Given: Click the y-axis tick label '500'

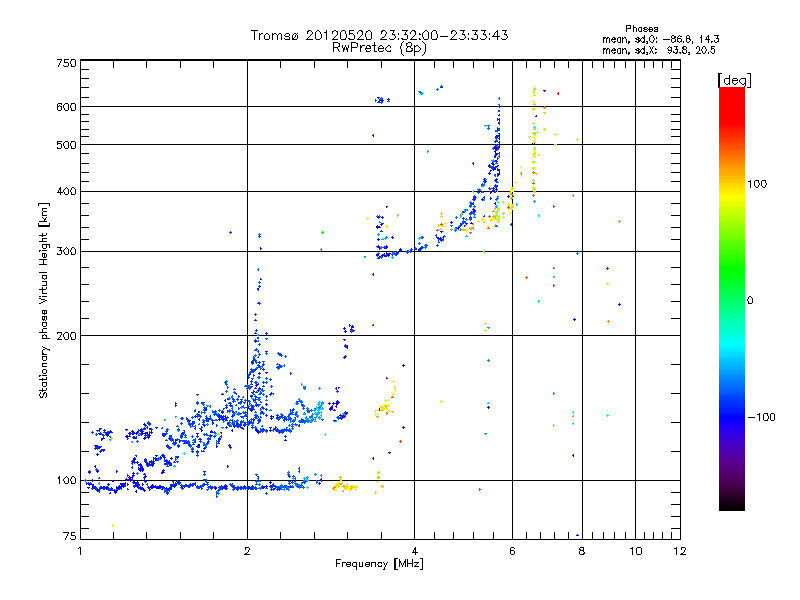Looking at the screenshot, I should point(66,145).
